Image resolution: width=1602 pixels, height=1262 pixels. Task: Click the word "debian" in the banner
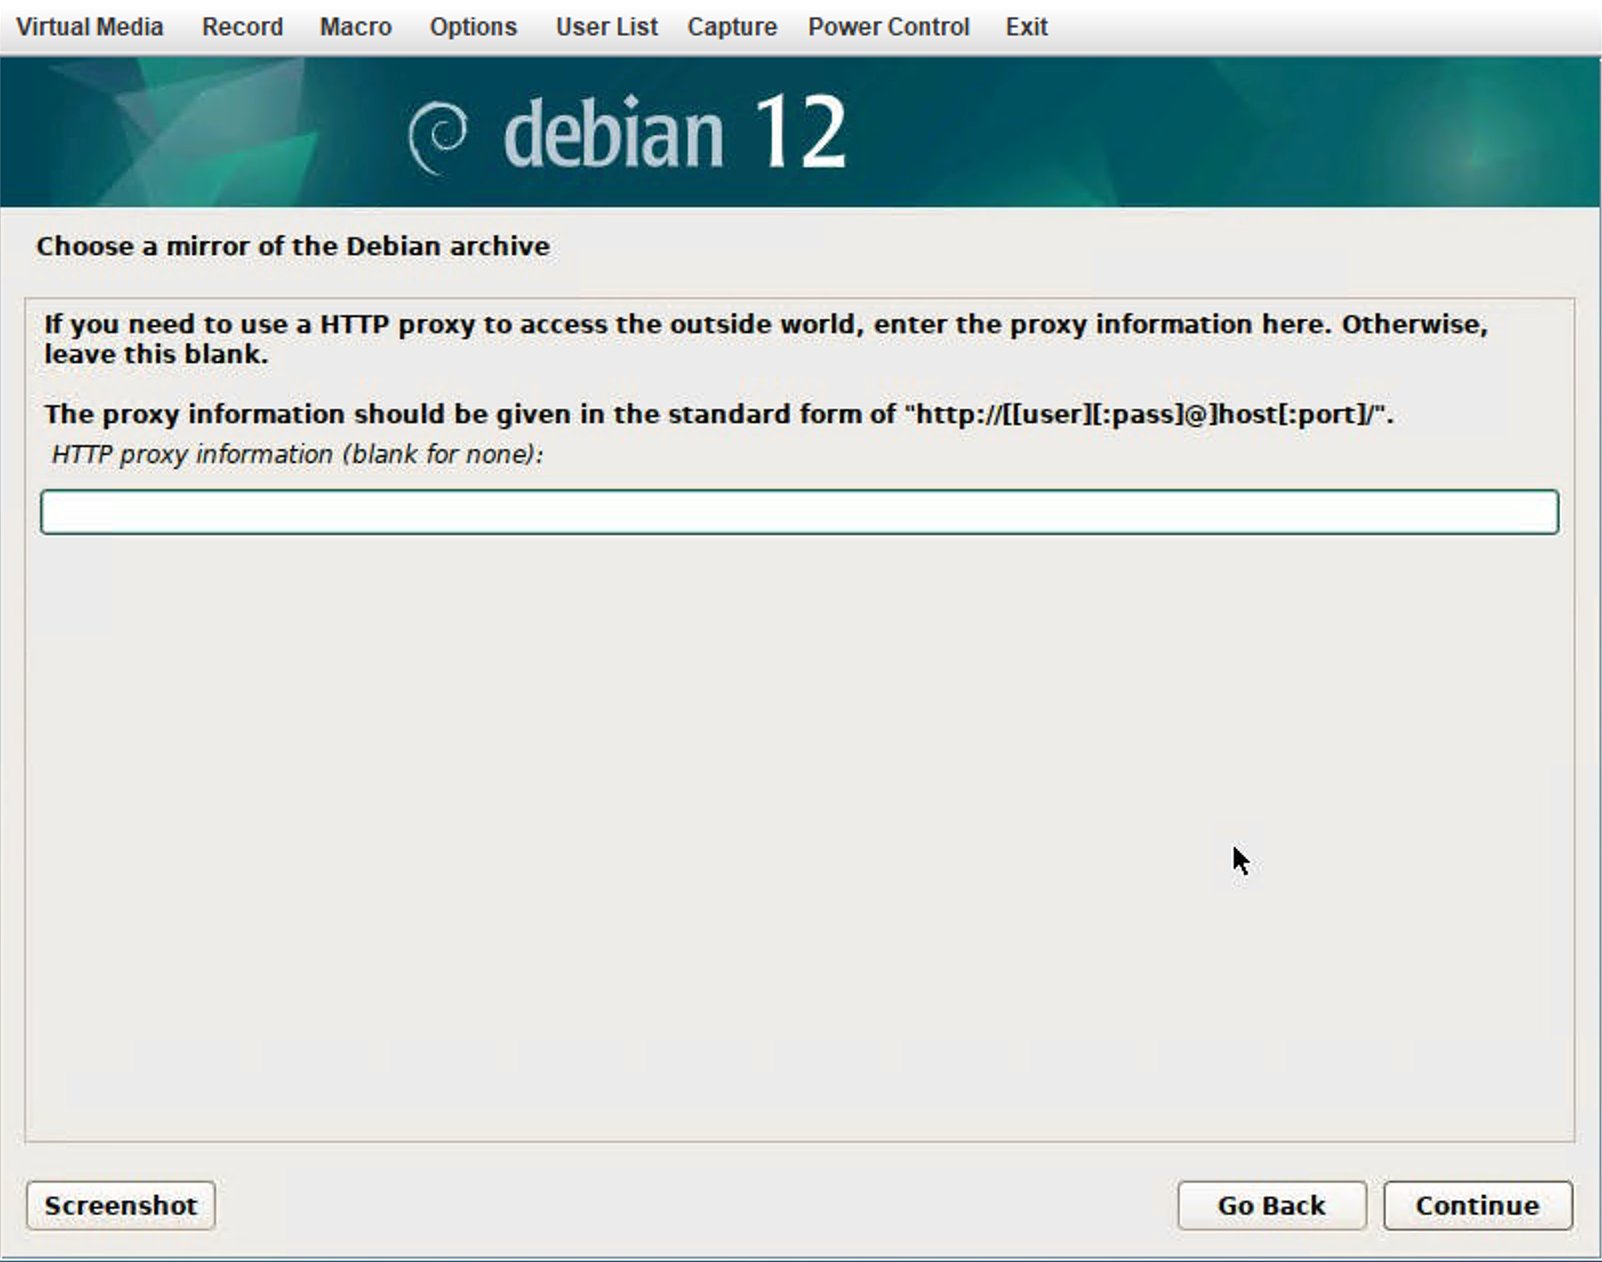pos(612,136)
